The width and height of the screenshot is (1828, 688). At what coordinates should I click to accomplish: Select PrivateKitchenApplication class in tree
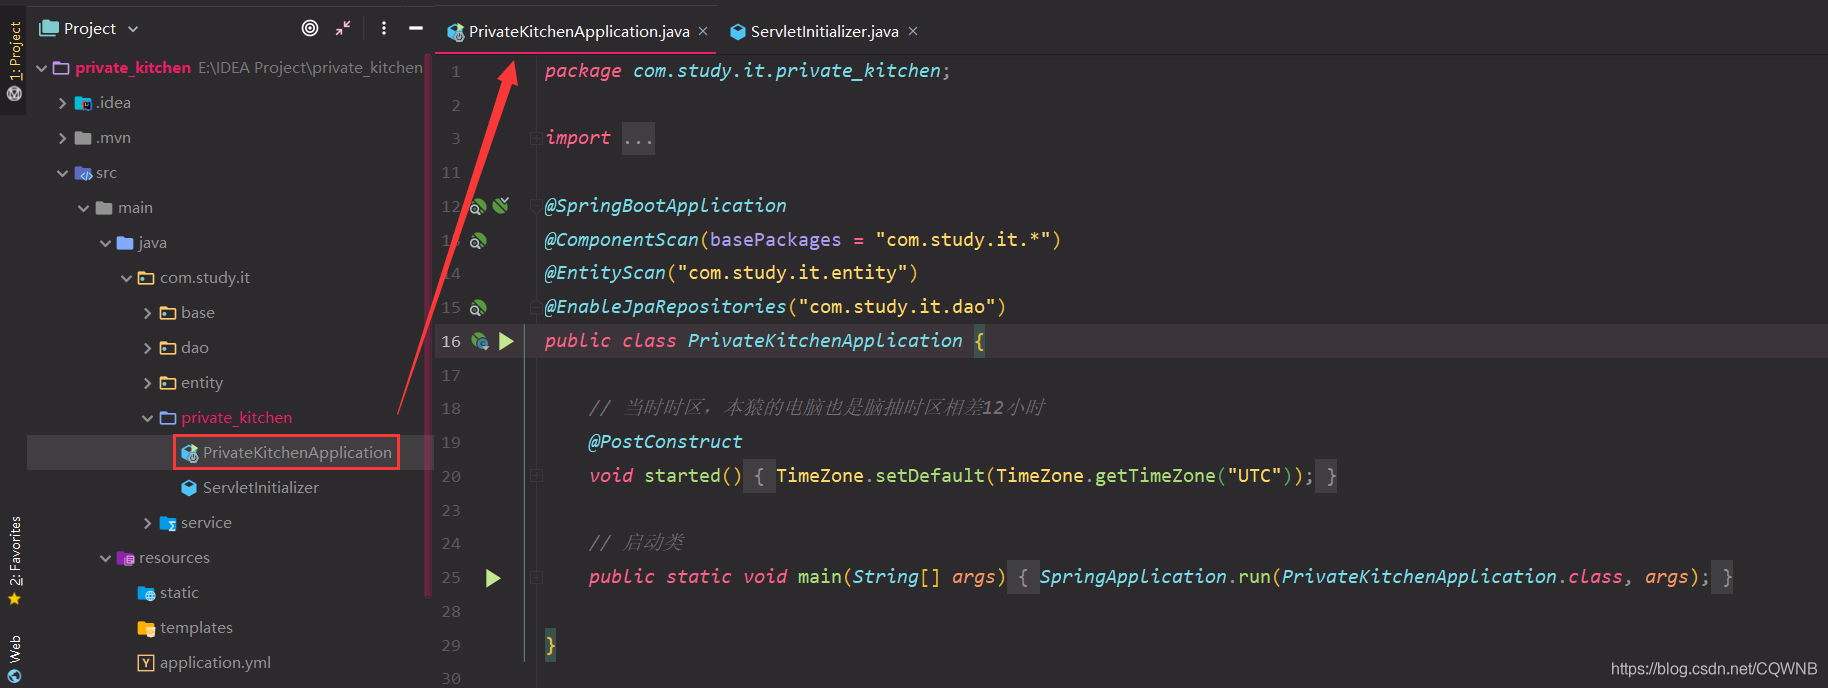click(297, 453)
